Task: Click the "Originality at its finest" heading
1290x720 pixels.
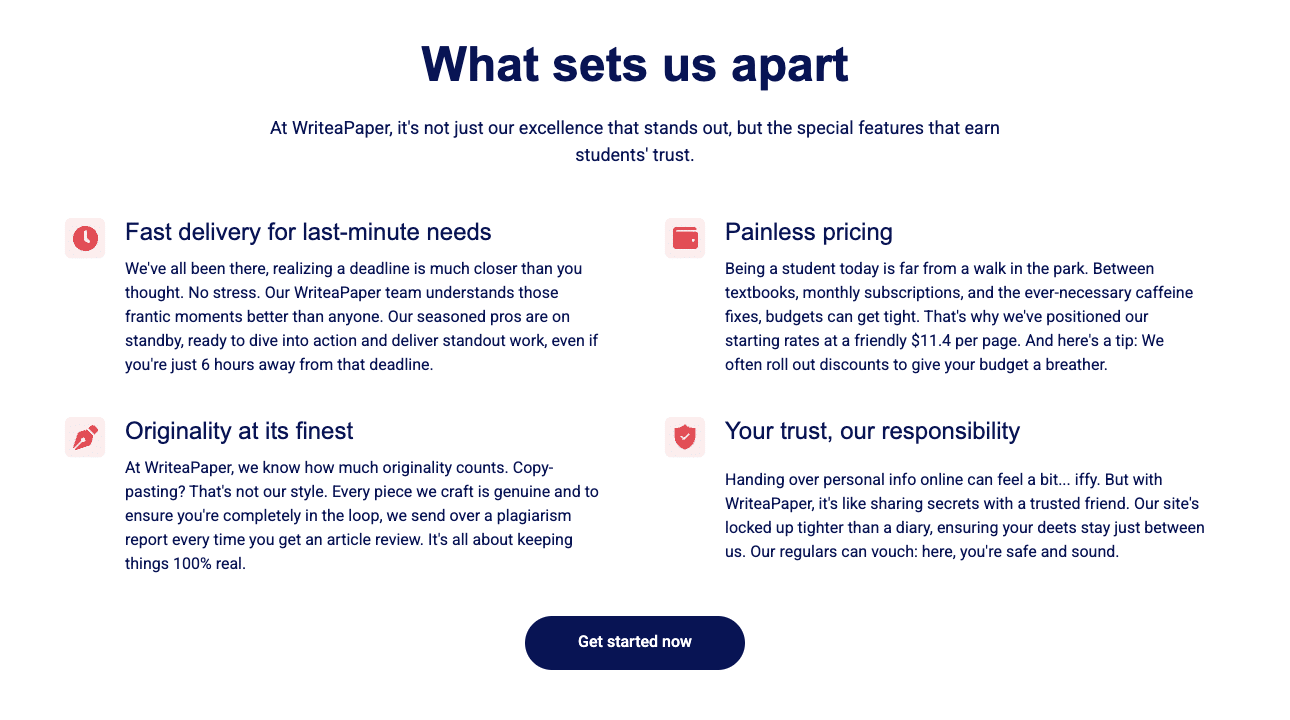Action: [239, 431]
